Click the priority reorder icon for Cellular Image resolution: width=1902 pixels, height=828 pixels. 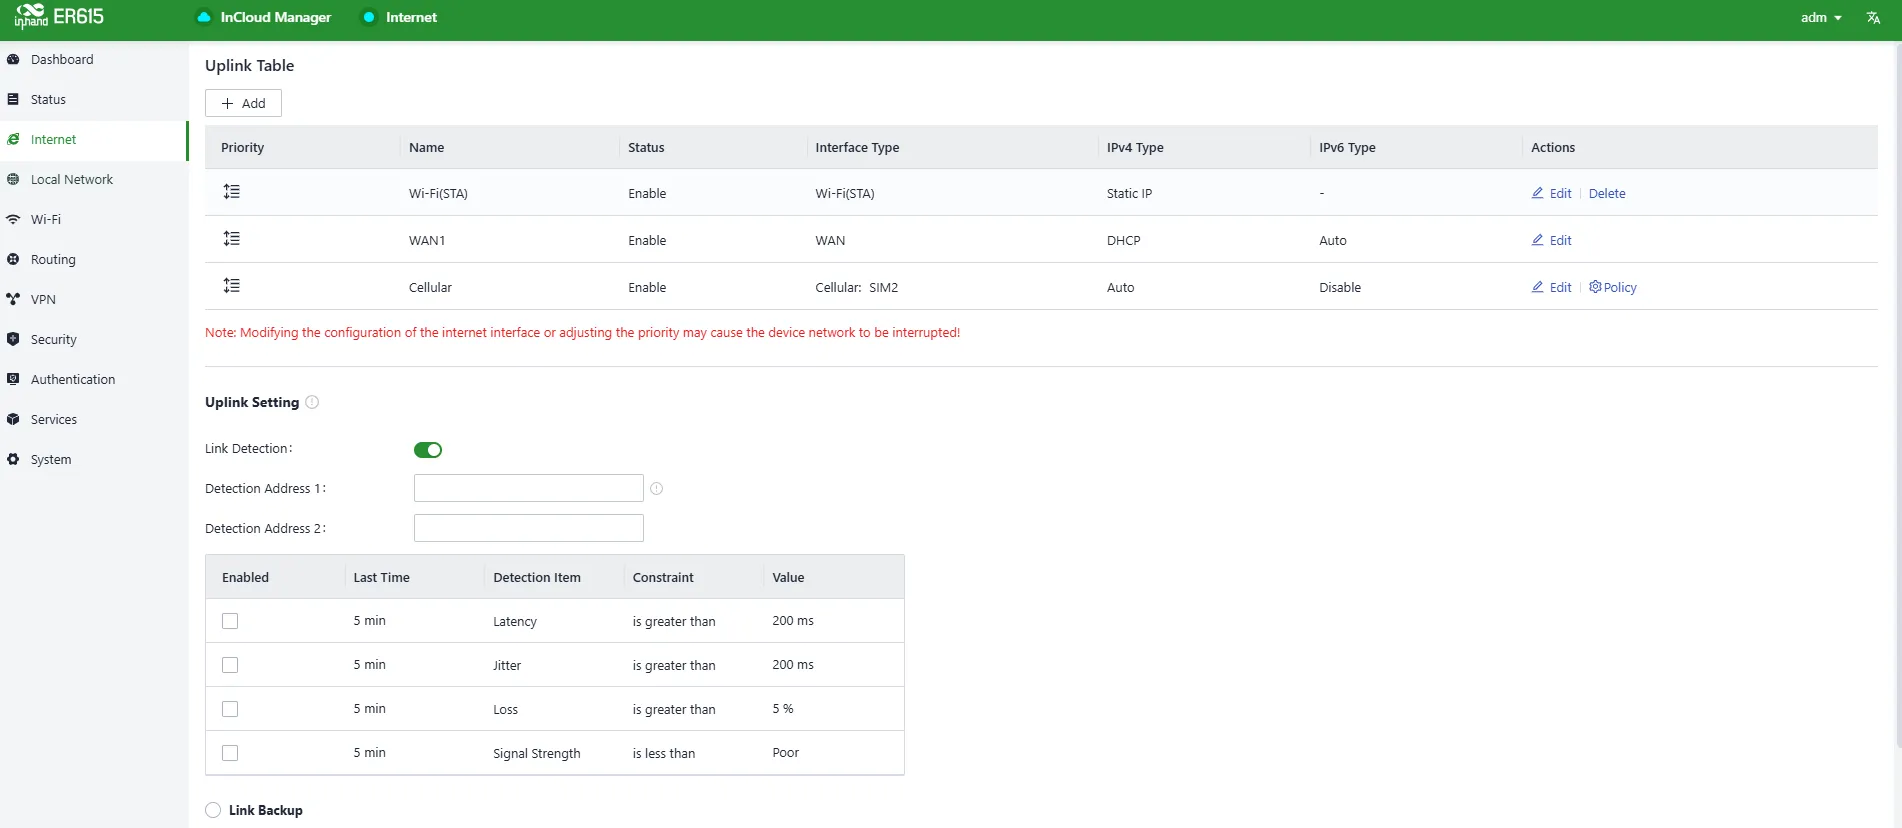[x=231, y=285]
